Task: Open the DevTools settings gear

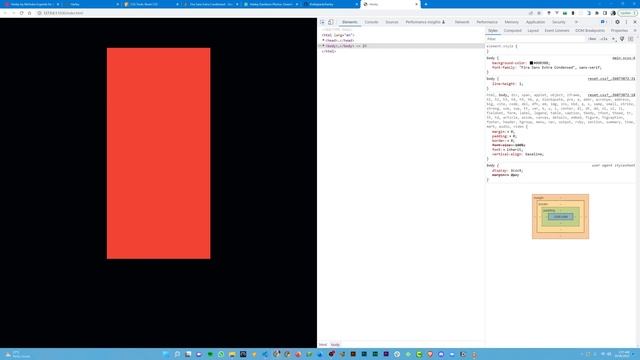Action: [x=617, y=22]
